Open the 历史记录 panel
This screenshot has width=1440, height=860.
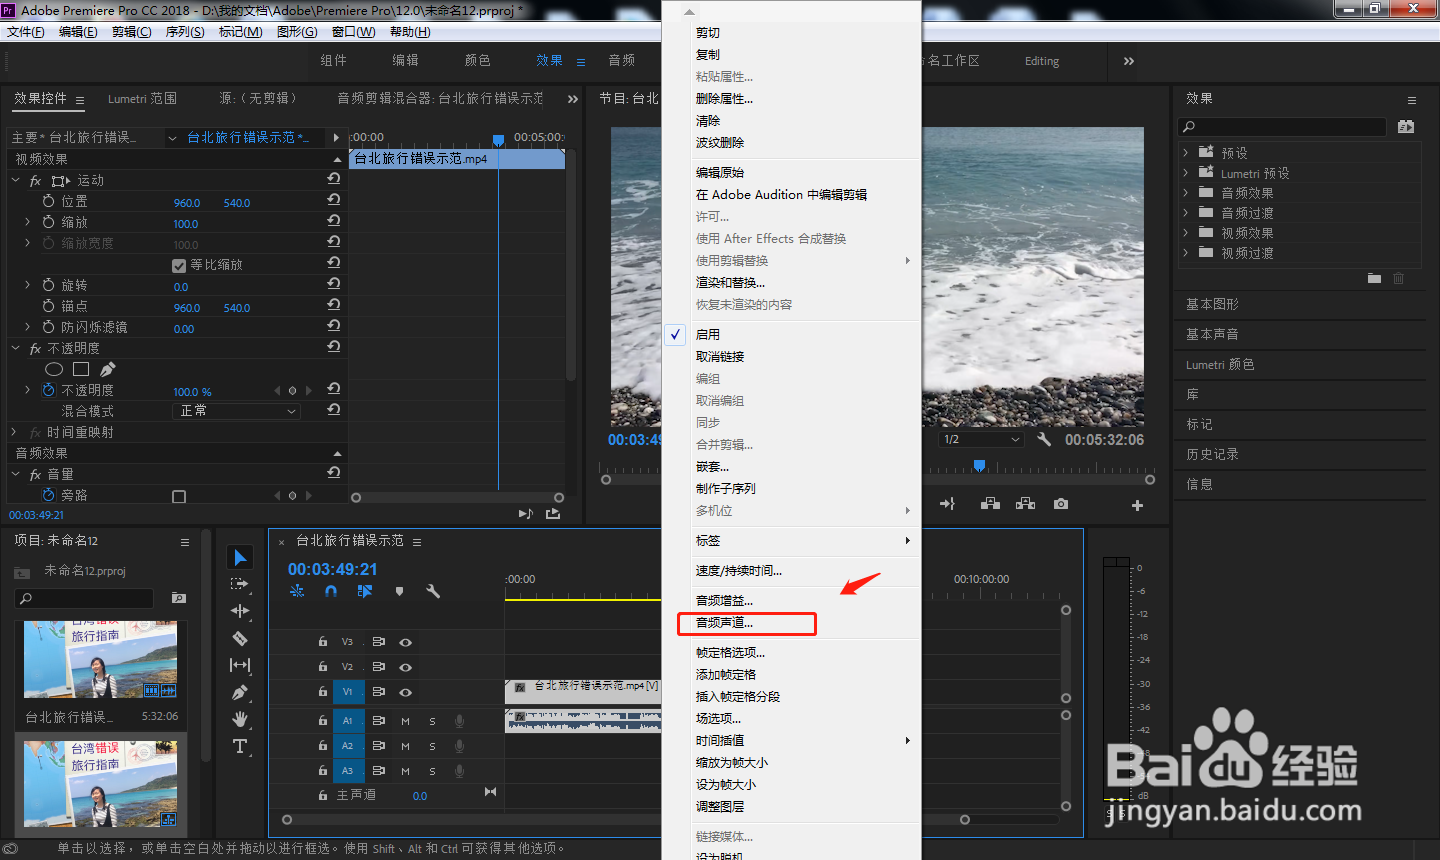1212,454
